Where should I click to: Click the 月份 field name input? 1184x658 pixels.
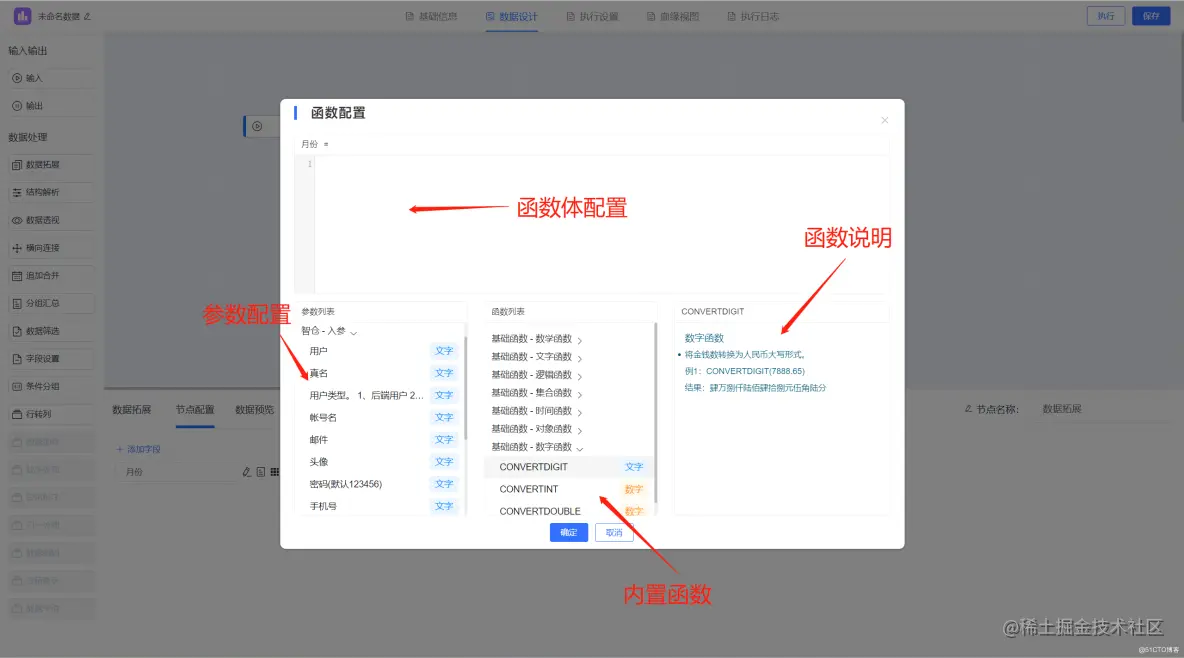(177, 471)
